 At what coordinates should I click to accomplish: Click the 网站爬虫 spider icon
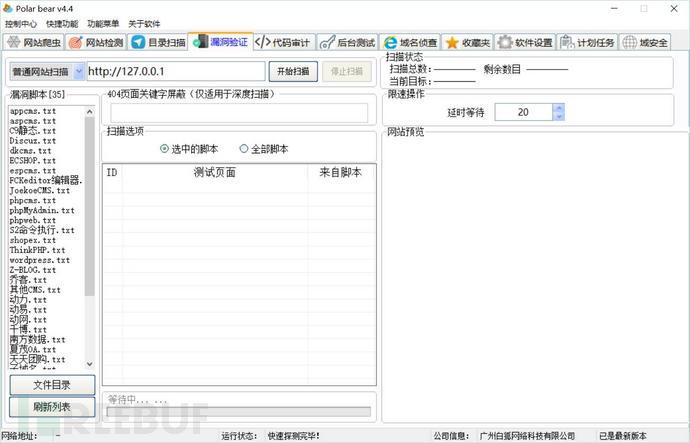pos(14,42)
